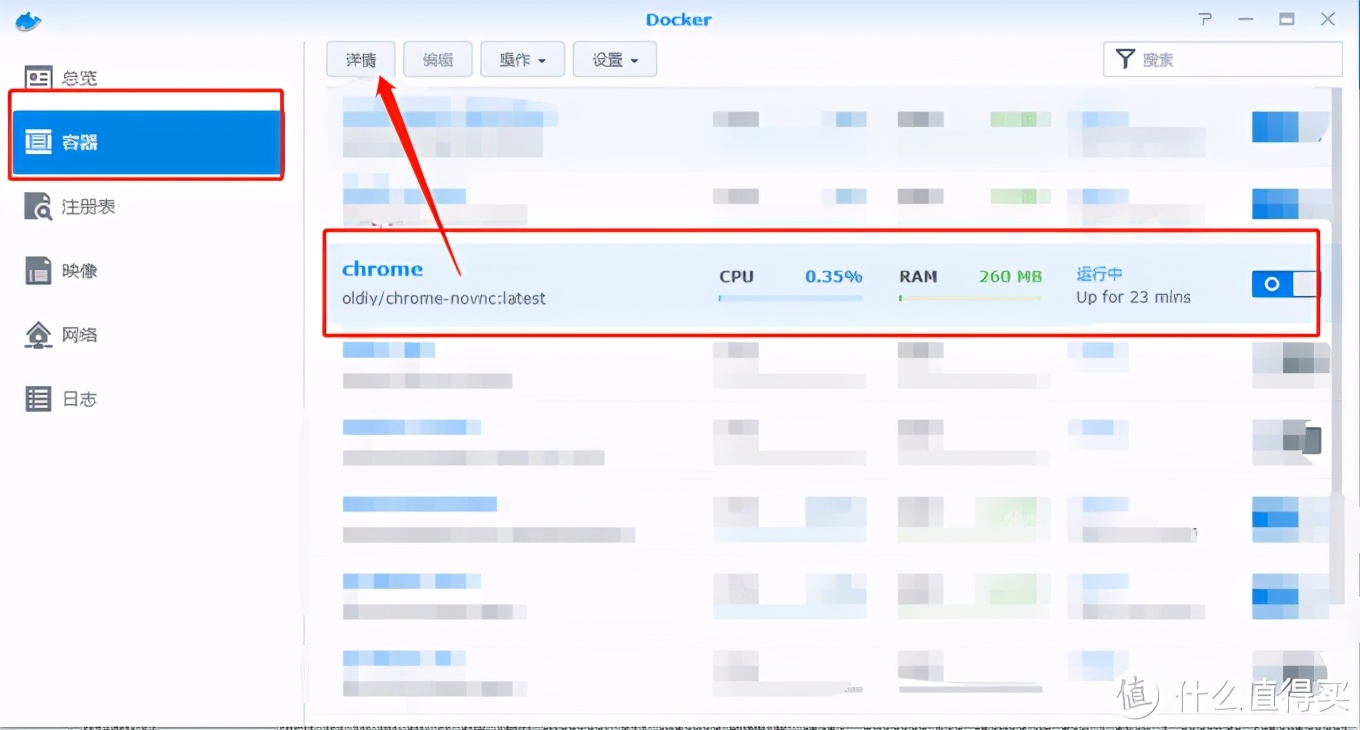Screen dimensions: 1360x730
Task: Click the 容器 container list icon
Action: coord(39,142)
